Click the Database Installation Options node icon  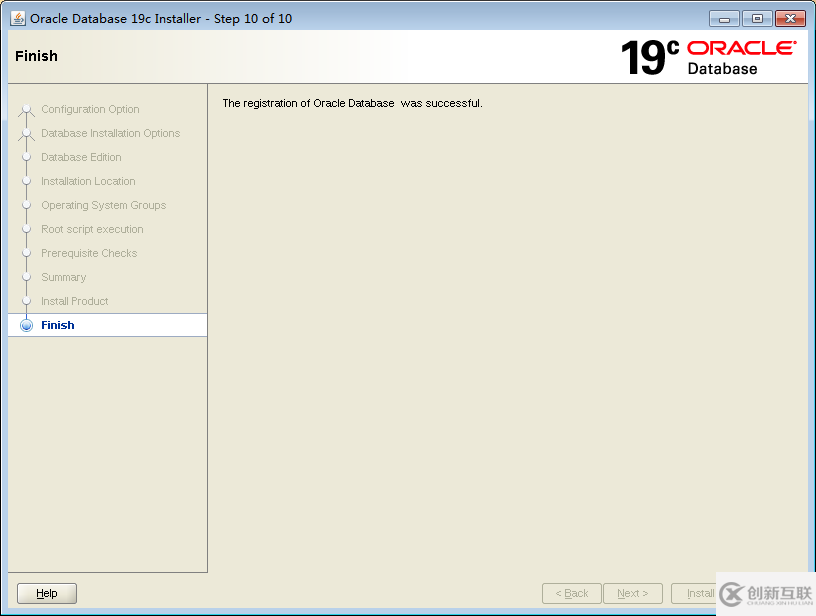pyautogui.click(x=27, y=134)
